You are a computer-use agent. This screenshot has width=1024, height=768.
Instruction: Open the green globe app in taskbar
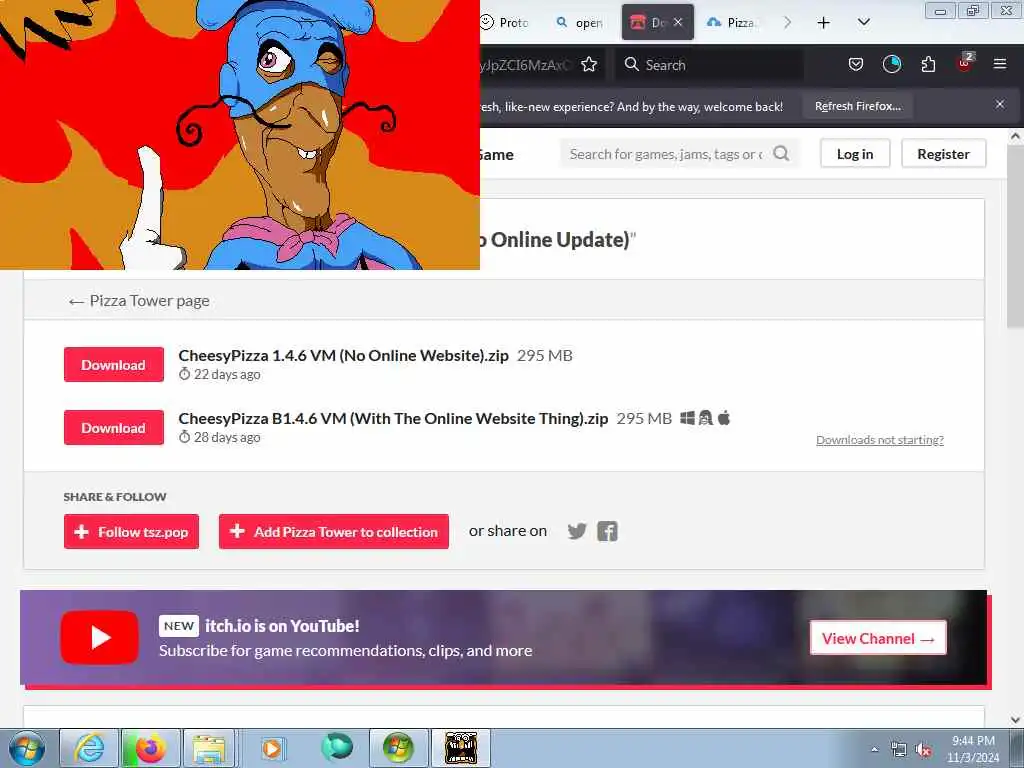337,747
